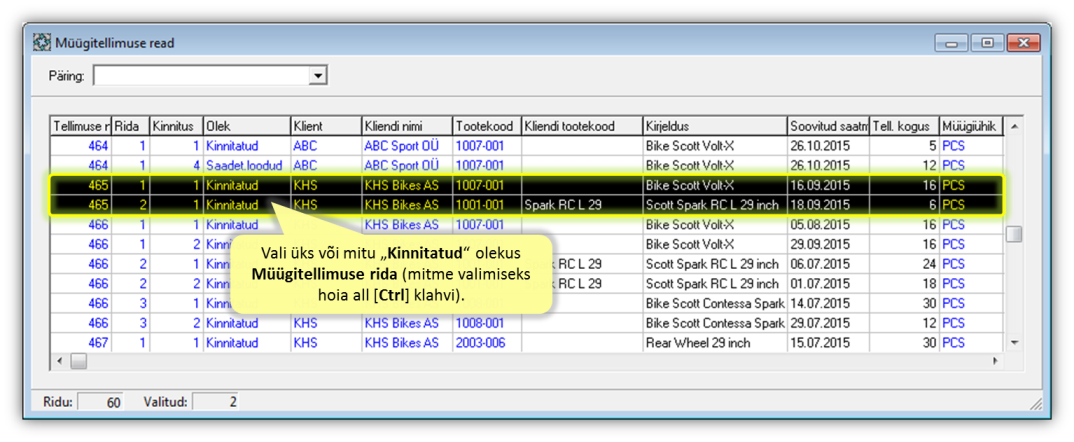Click the Kinnitus column header

coord(177,127)
